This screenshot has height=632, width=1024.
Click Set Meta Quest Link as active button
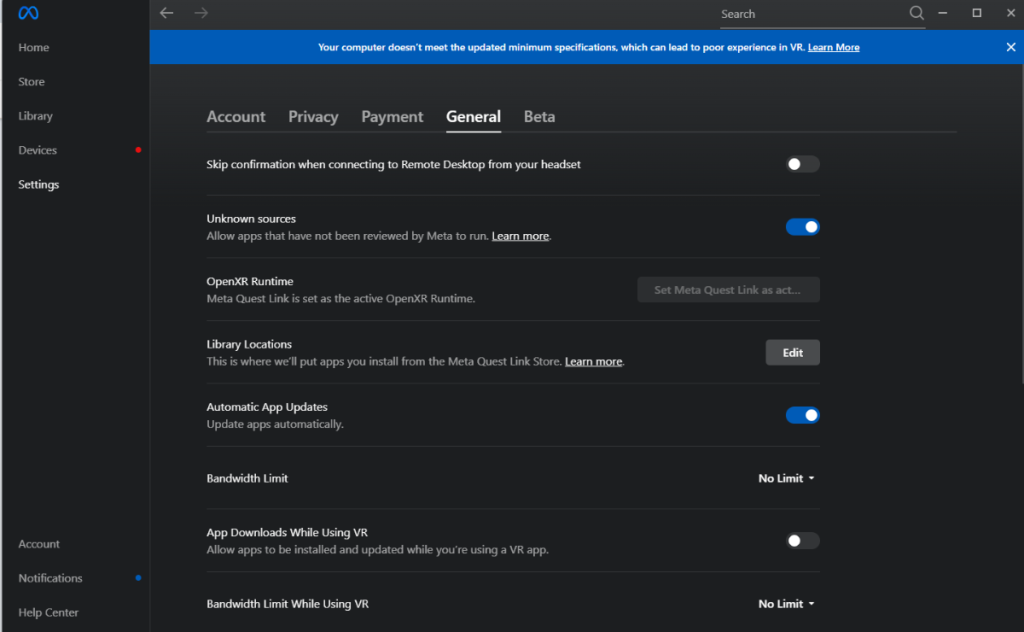[728, 290]
